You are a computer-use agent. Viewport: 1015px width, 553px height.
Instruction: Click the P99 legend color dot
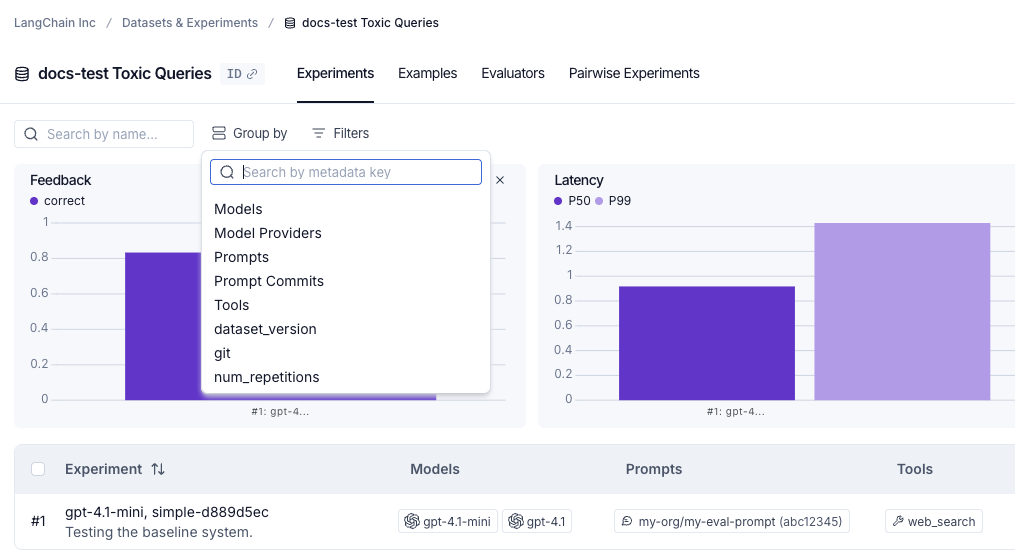click(599, 201)
